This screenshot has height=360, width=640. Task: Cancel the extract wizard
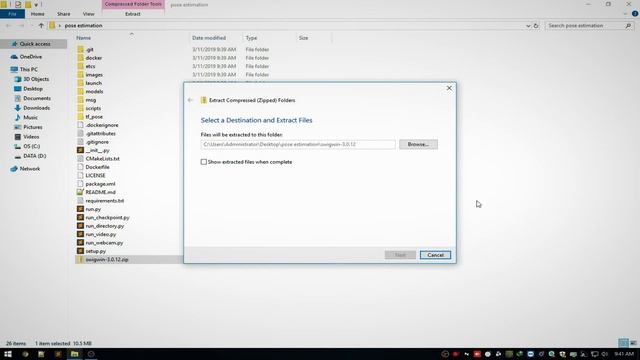[435, 255]
